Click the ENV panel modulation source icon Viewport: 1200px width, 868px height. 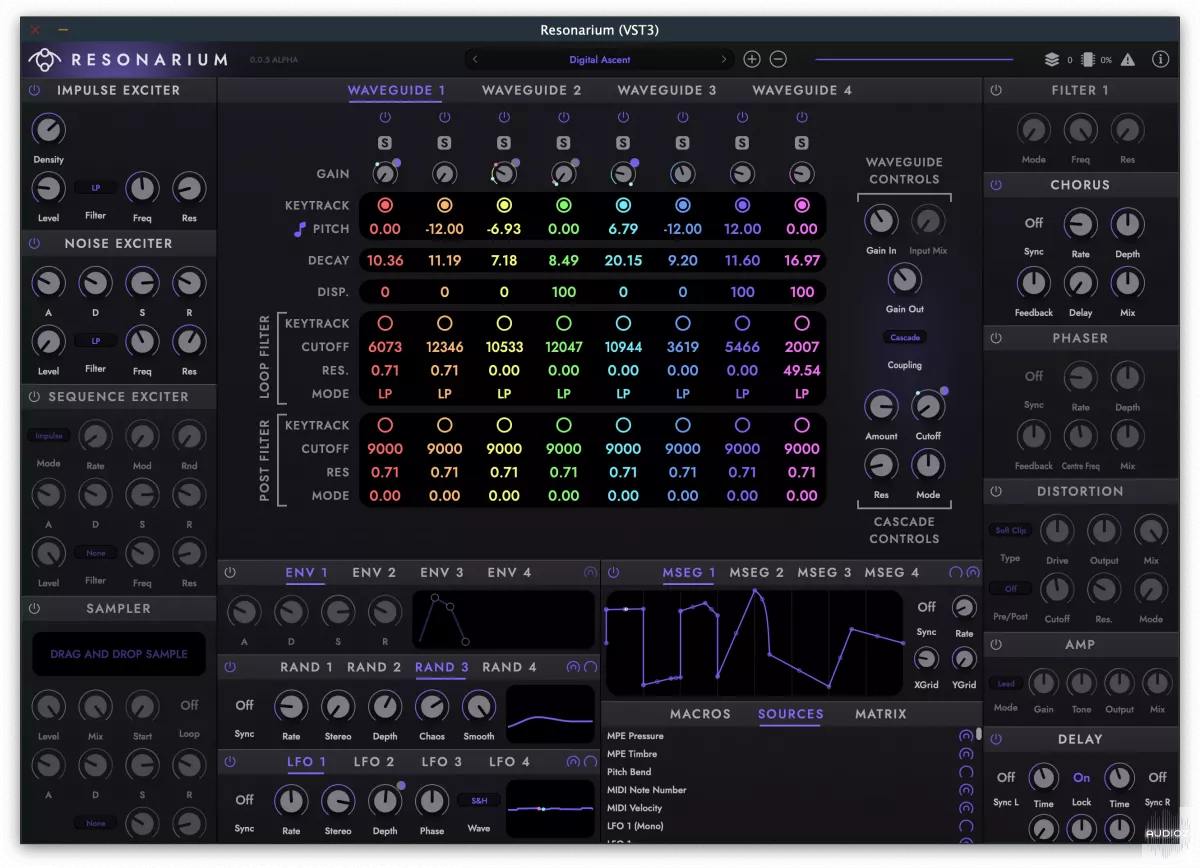(x=590, y=573)
